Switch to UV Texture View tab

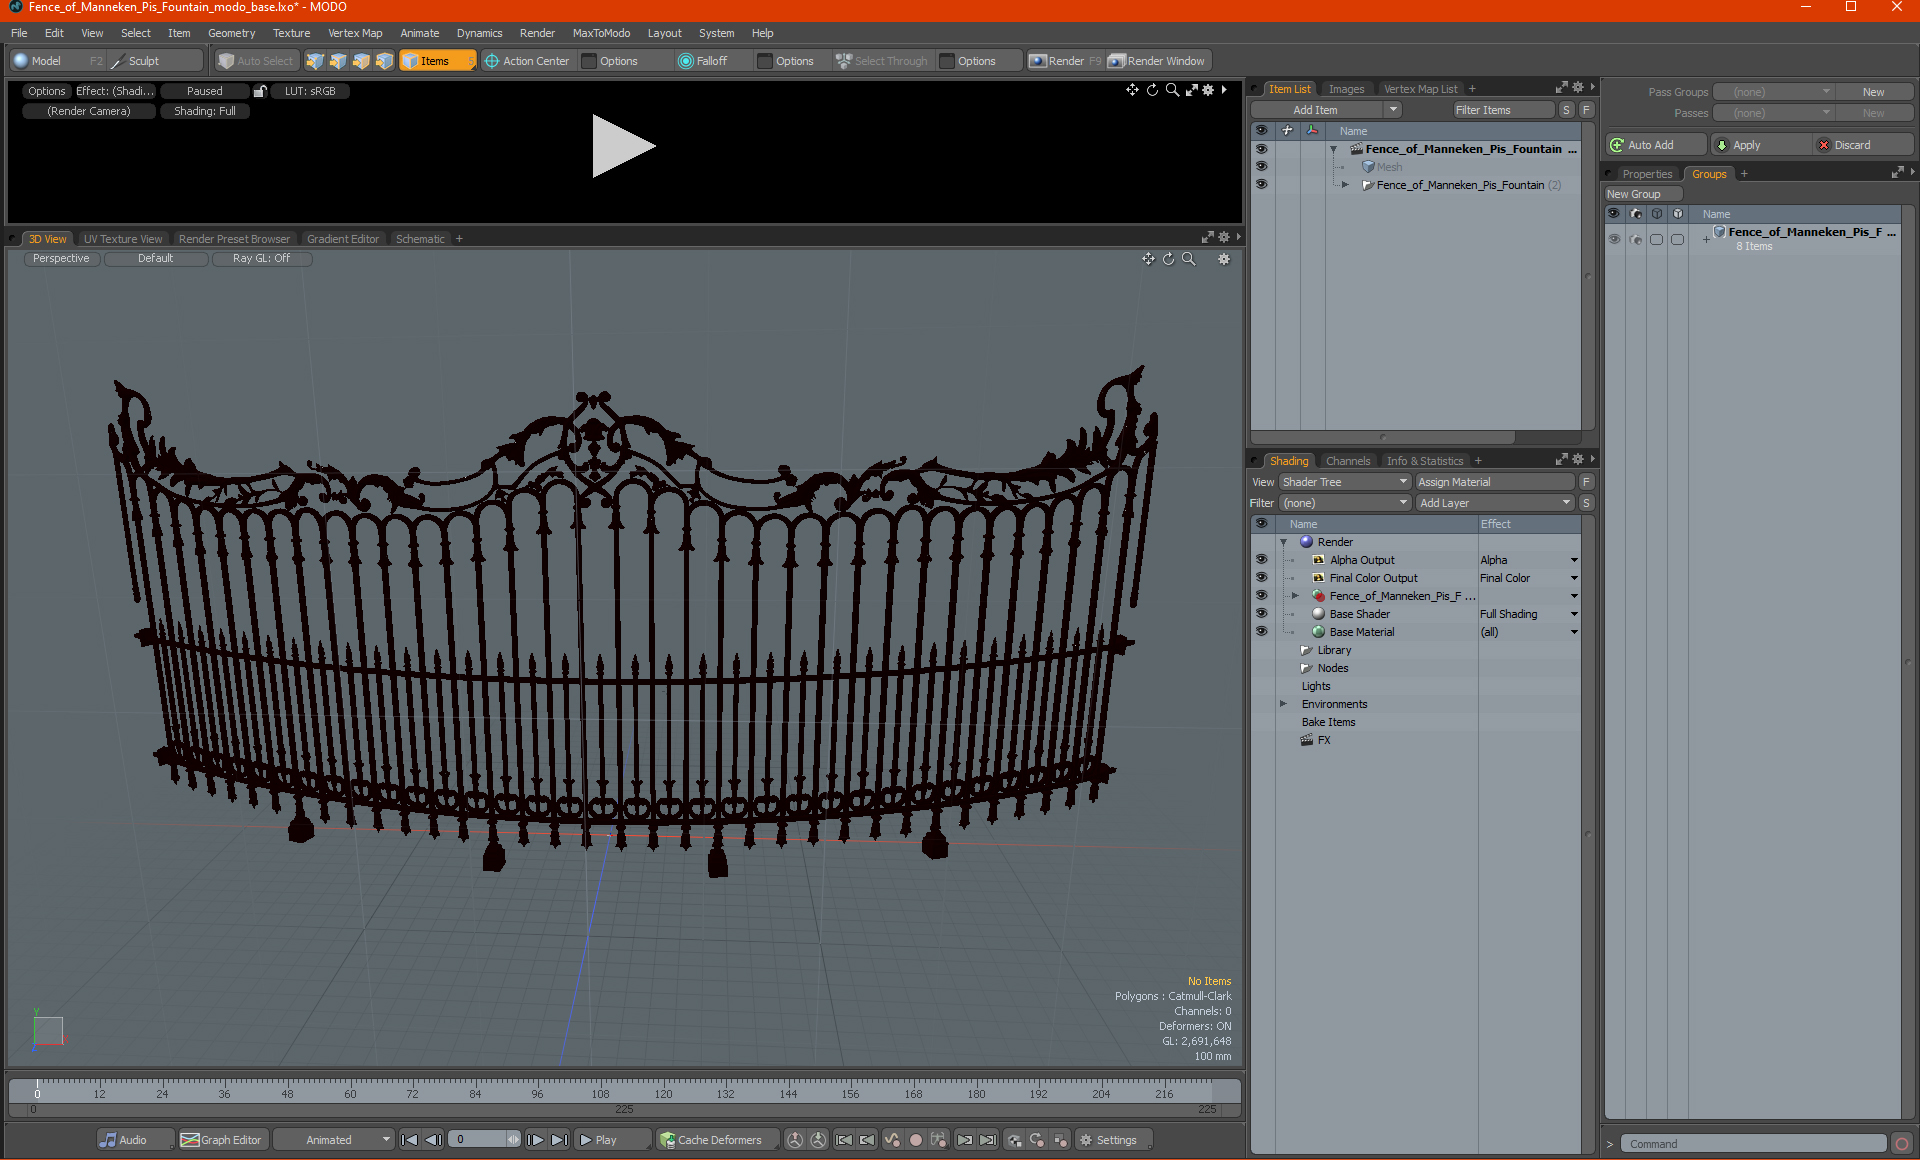pyautogui.click(x=123, y=239)
